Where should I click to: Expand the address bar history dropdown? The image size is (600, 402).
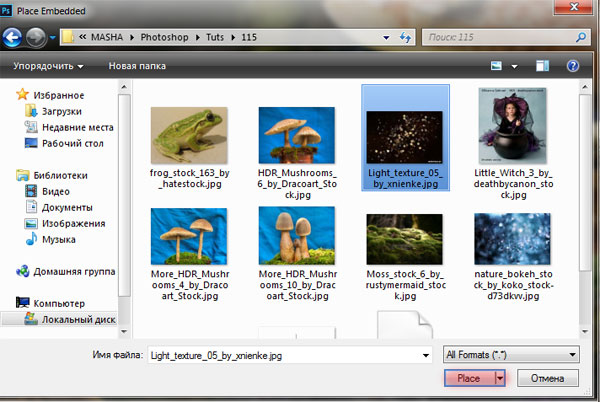[386, 37]
